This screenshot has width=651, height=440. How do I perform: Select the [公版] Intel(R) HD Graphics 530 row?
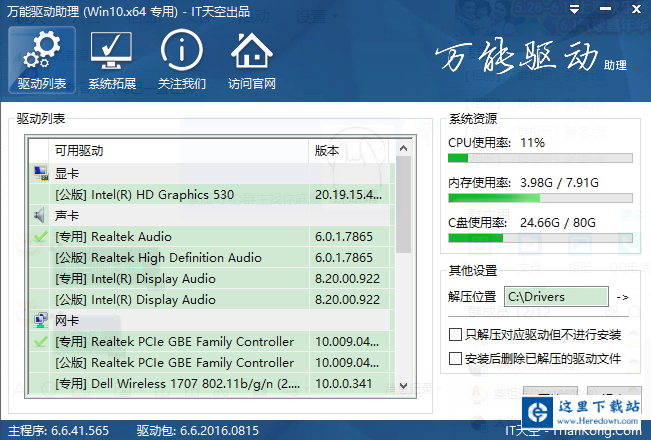coord(212,194)
